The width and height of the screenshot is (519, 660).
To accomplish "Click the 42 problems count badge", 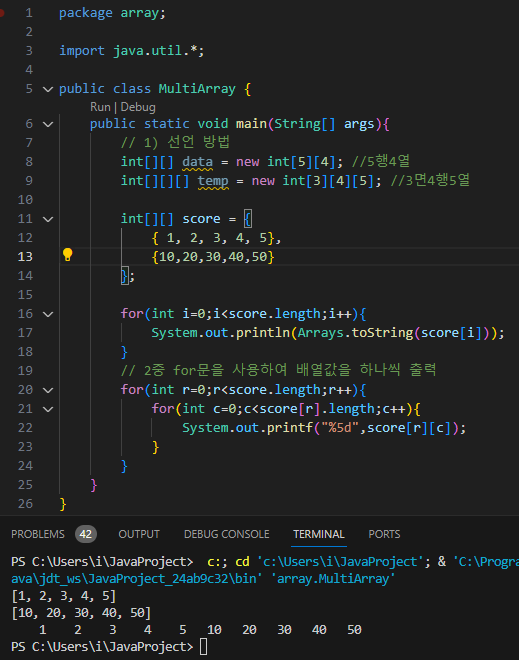I will click(86, 534).
